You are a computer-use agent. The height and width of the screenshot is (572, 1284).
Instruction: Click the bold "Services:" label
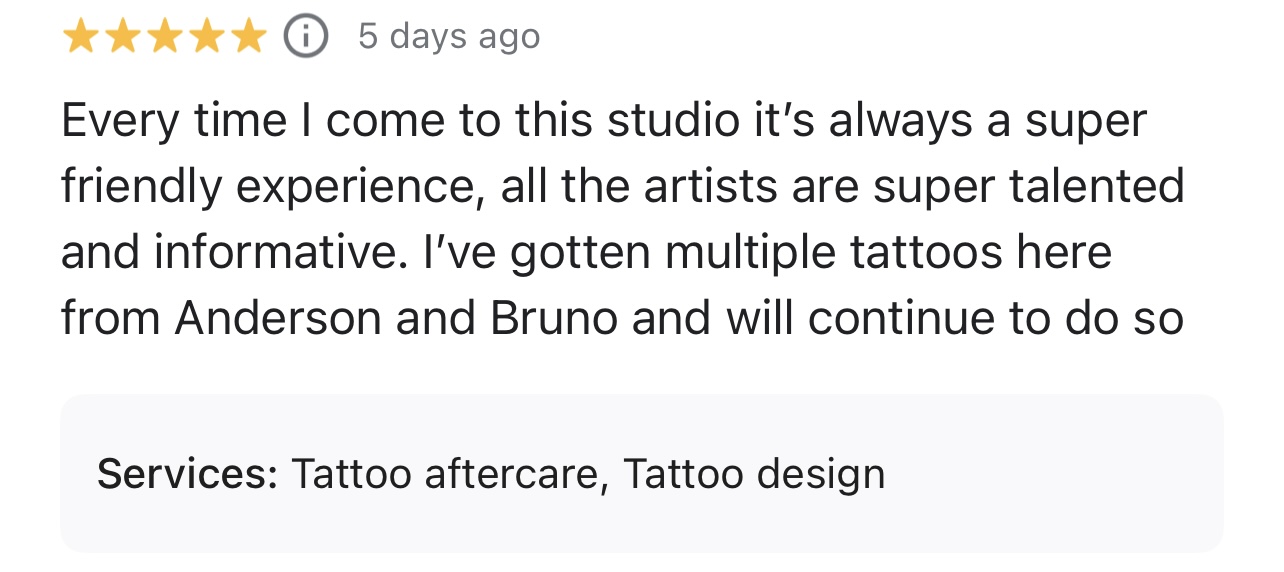point(187,473)
